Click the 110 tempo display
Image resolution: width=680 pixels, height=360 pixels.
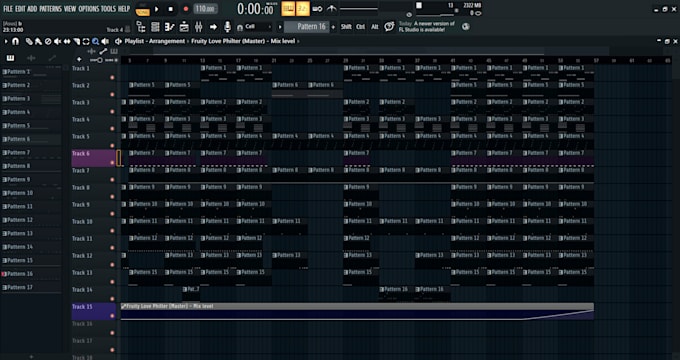(206, 9)
